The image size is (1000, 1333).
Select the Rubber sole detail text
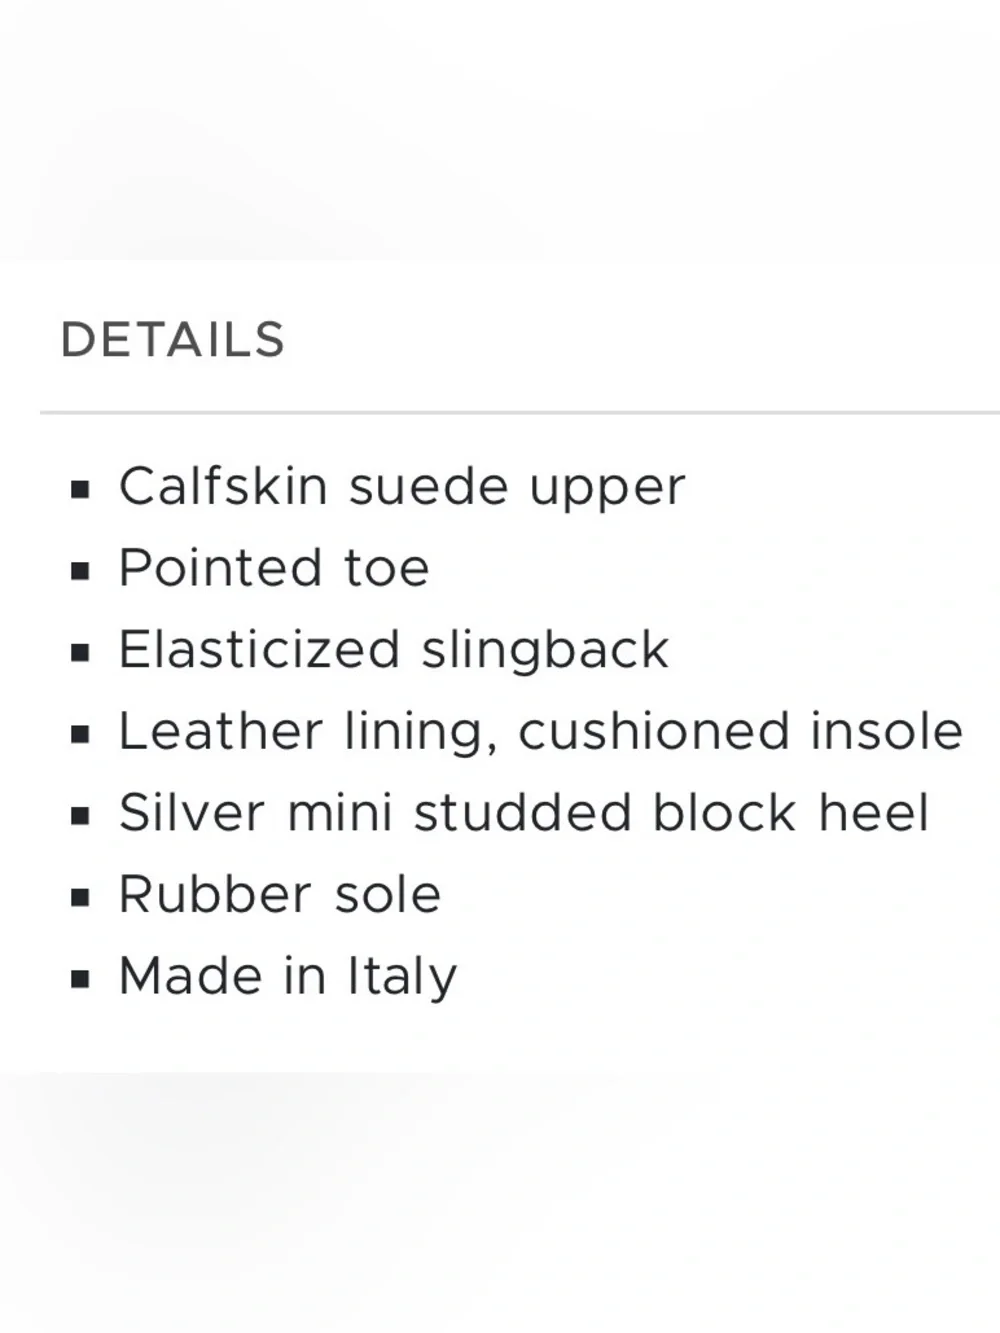(280, 894)
